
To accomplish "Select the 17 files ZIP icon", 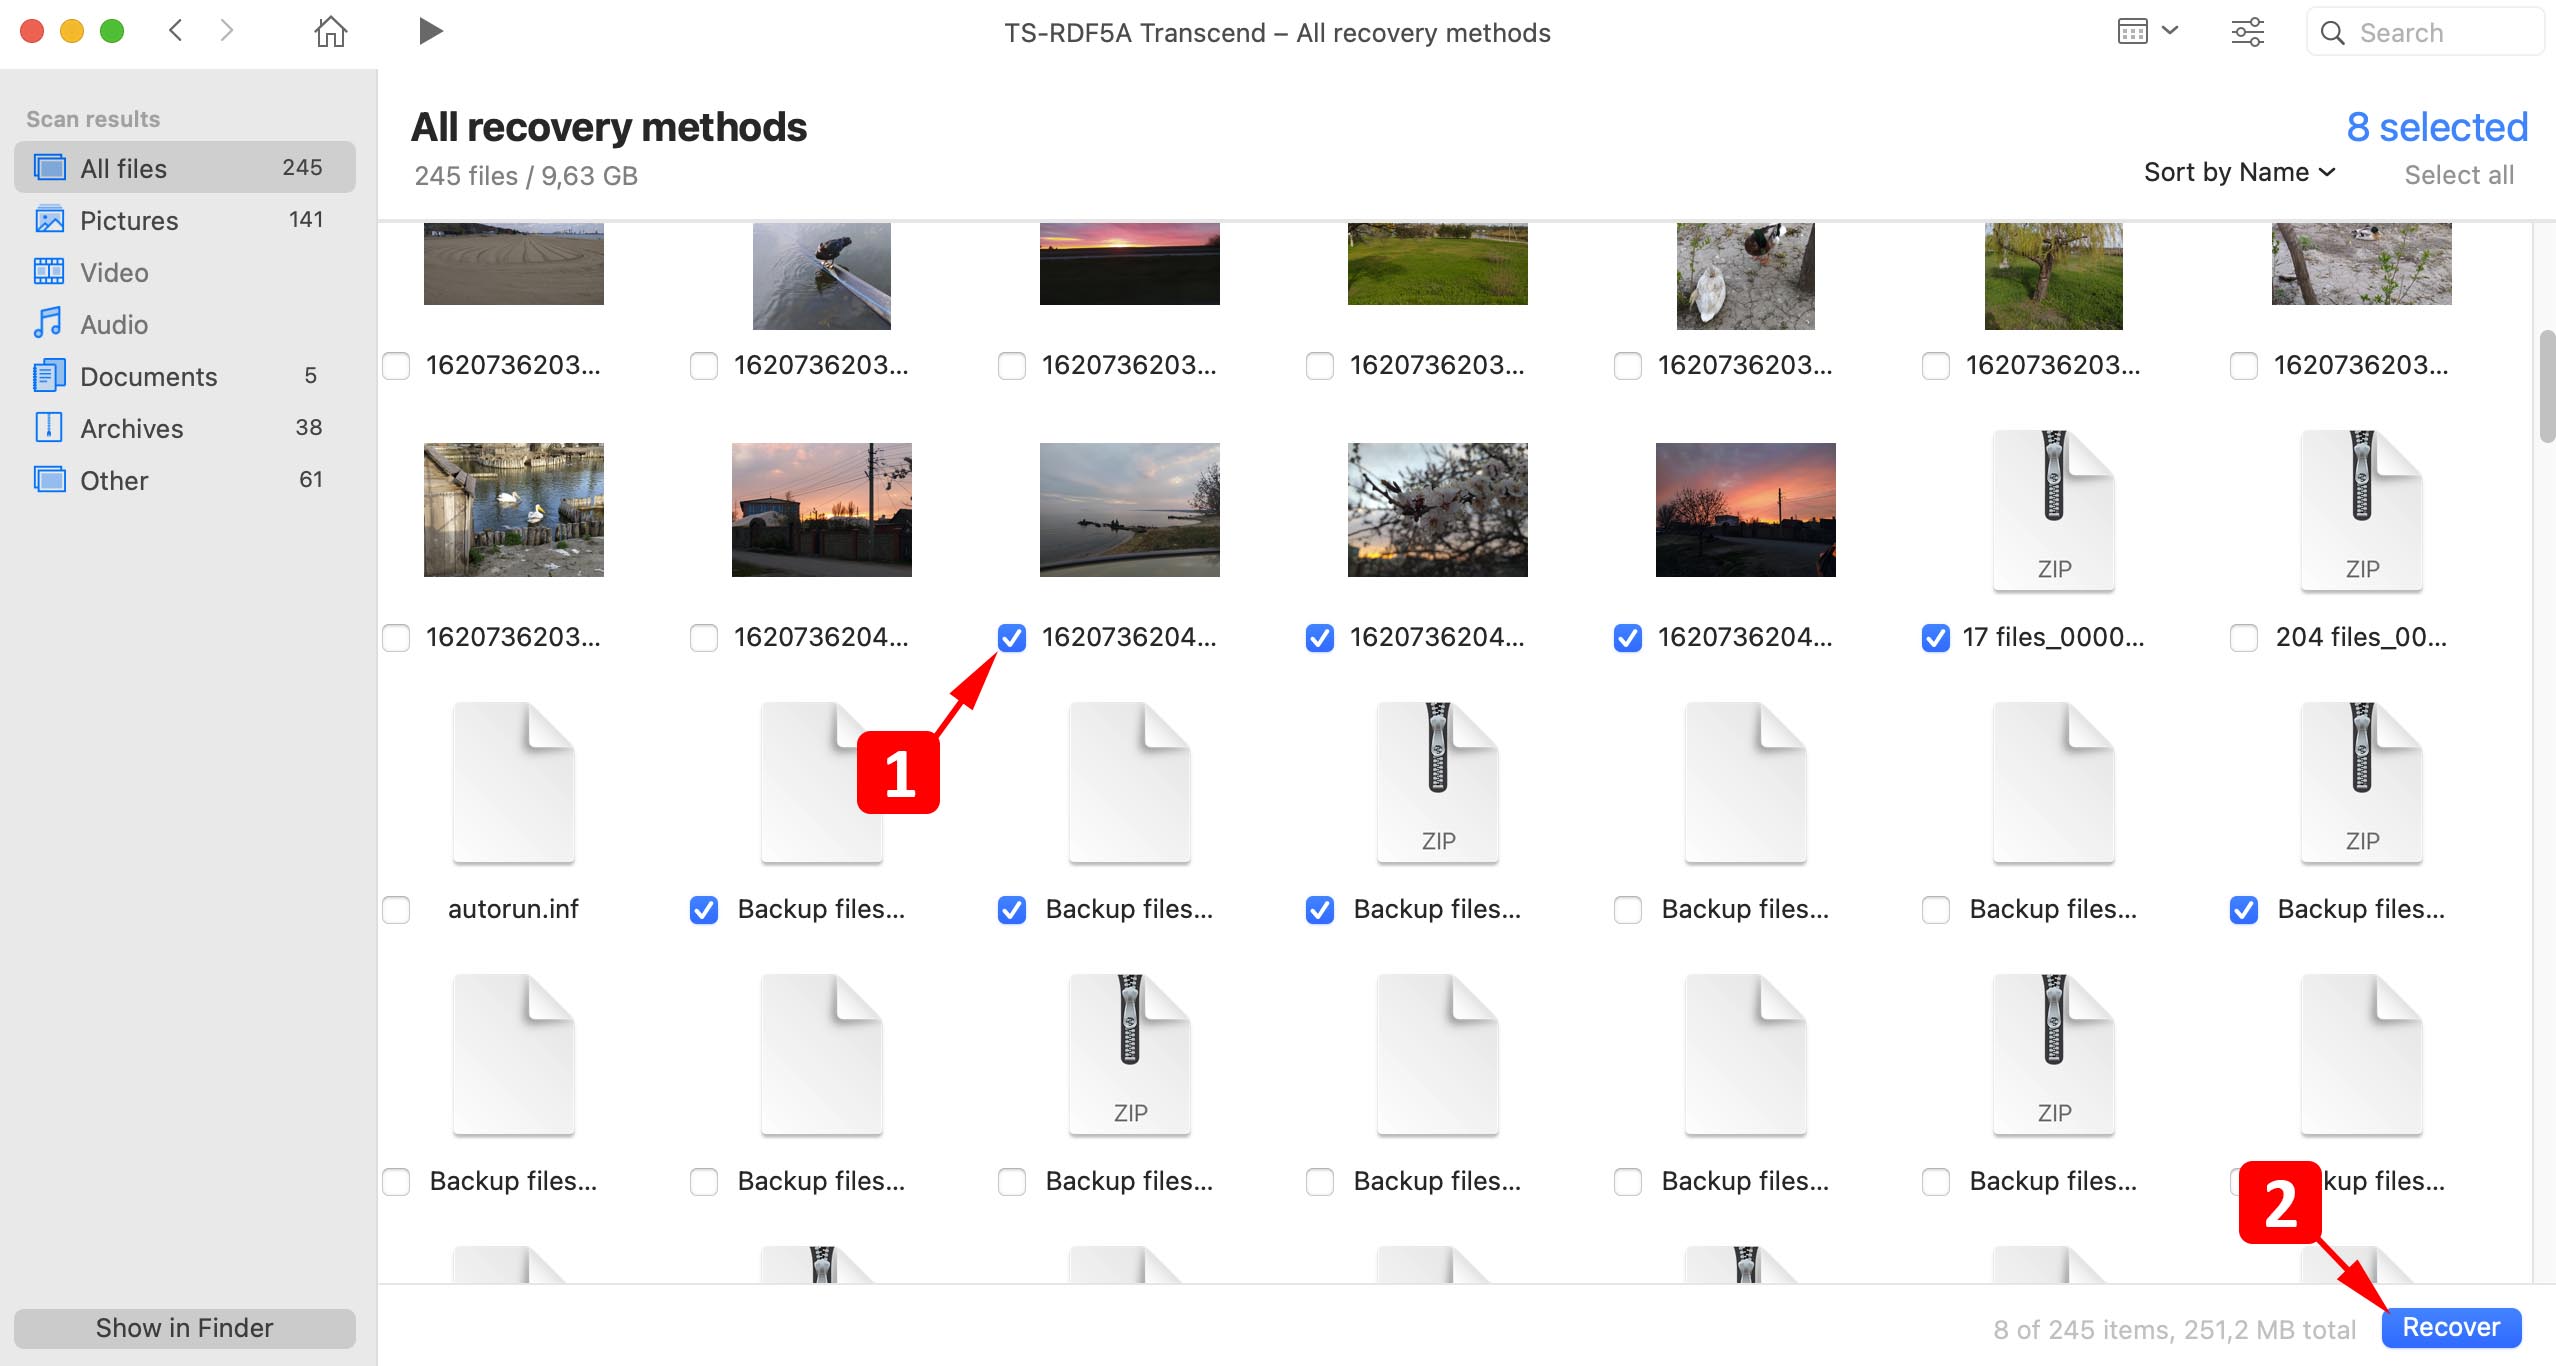I will 2054,510.
